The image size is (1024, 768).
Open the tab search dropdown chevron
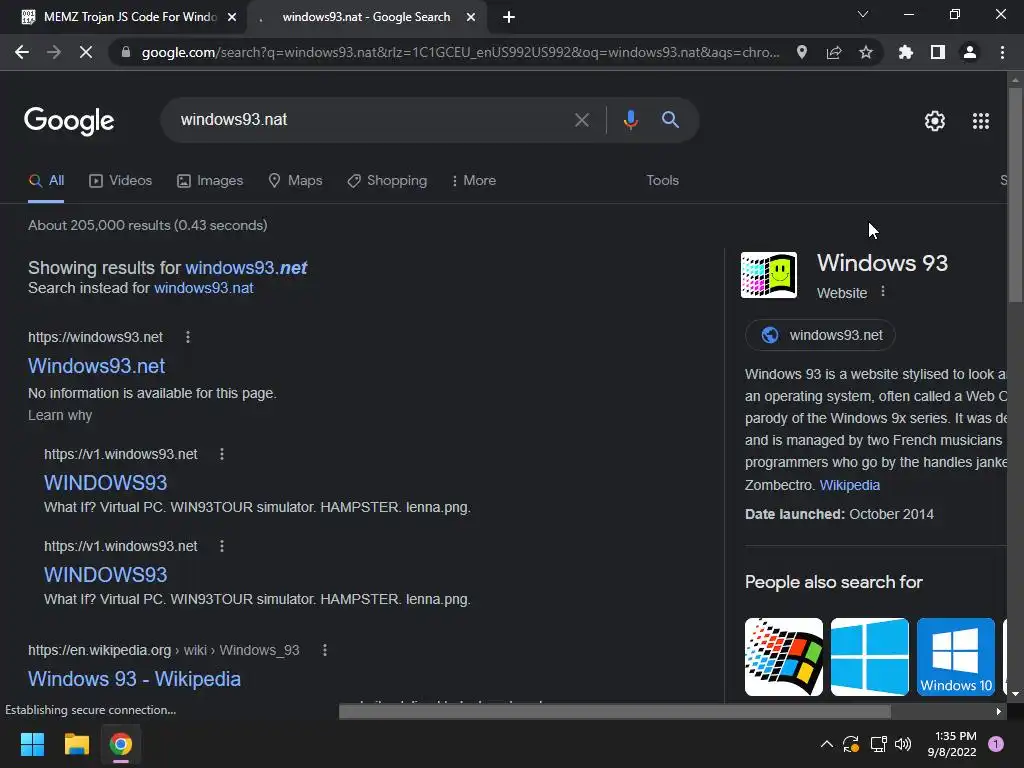(x=863, y=14)
